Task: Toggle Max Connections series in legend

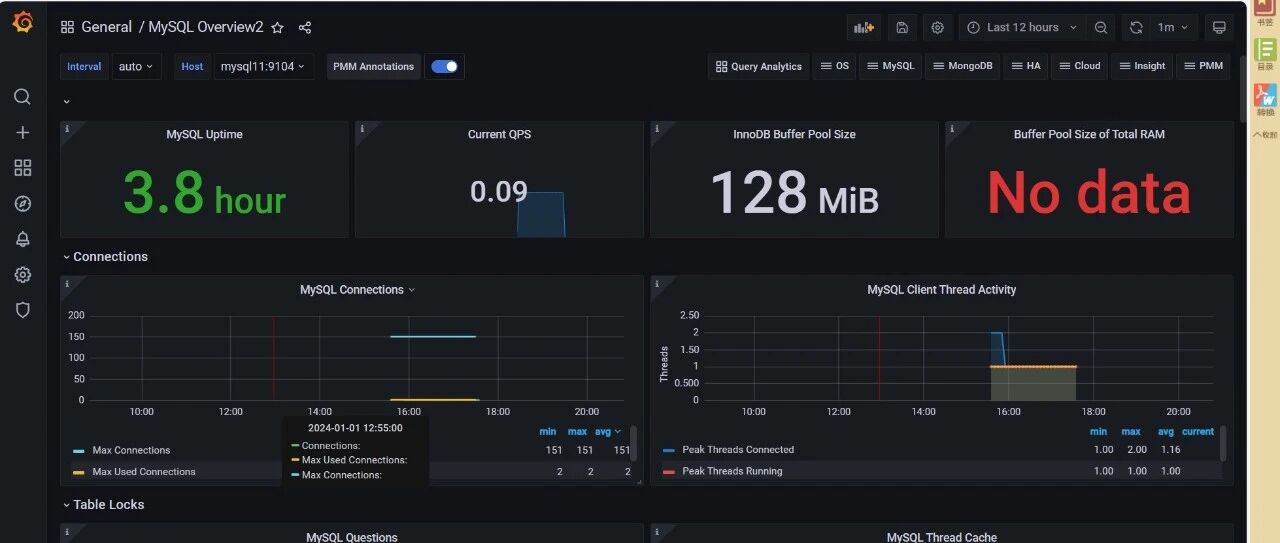Action: 131,450
